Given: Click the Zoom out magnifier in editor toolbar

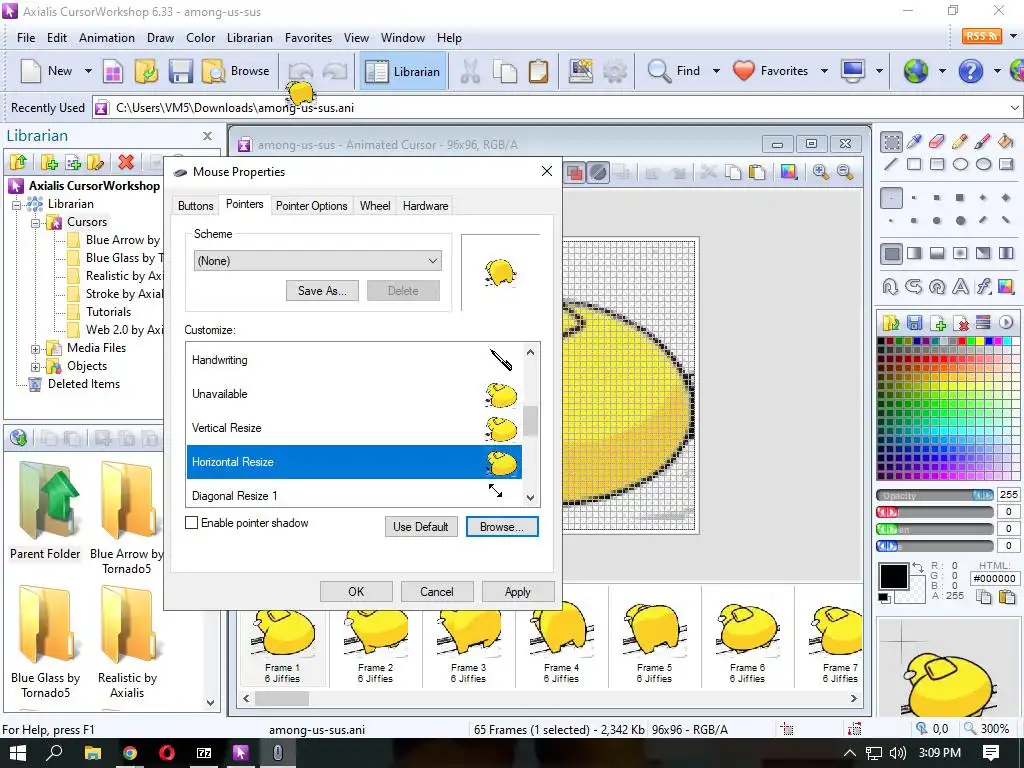Looking at the screenshot, I should pos(845,172).
